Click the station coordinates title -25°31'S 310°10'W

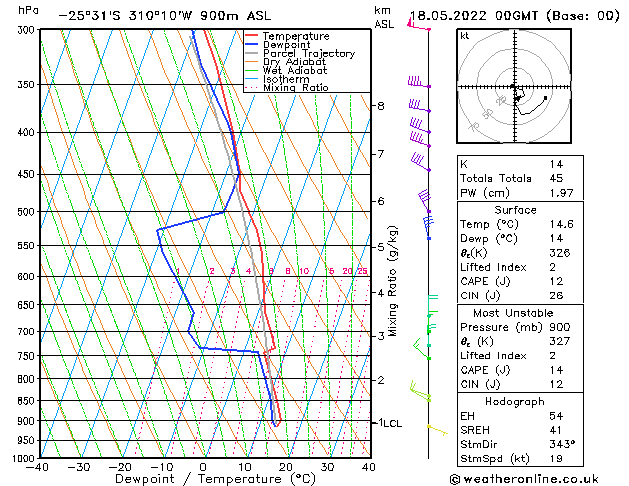tap(126, 16)
